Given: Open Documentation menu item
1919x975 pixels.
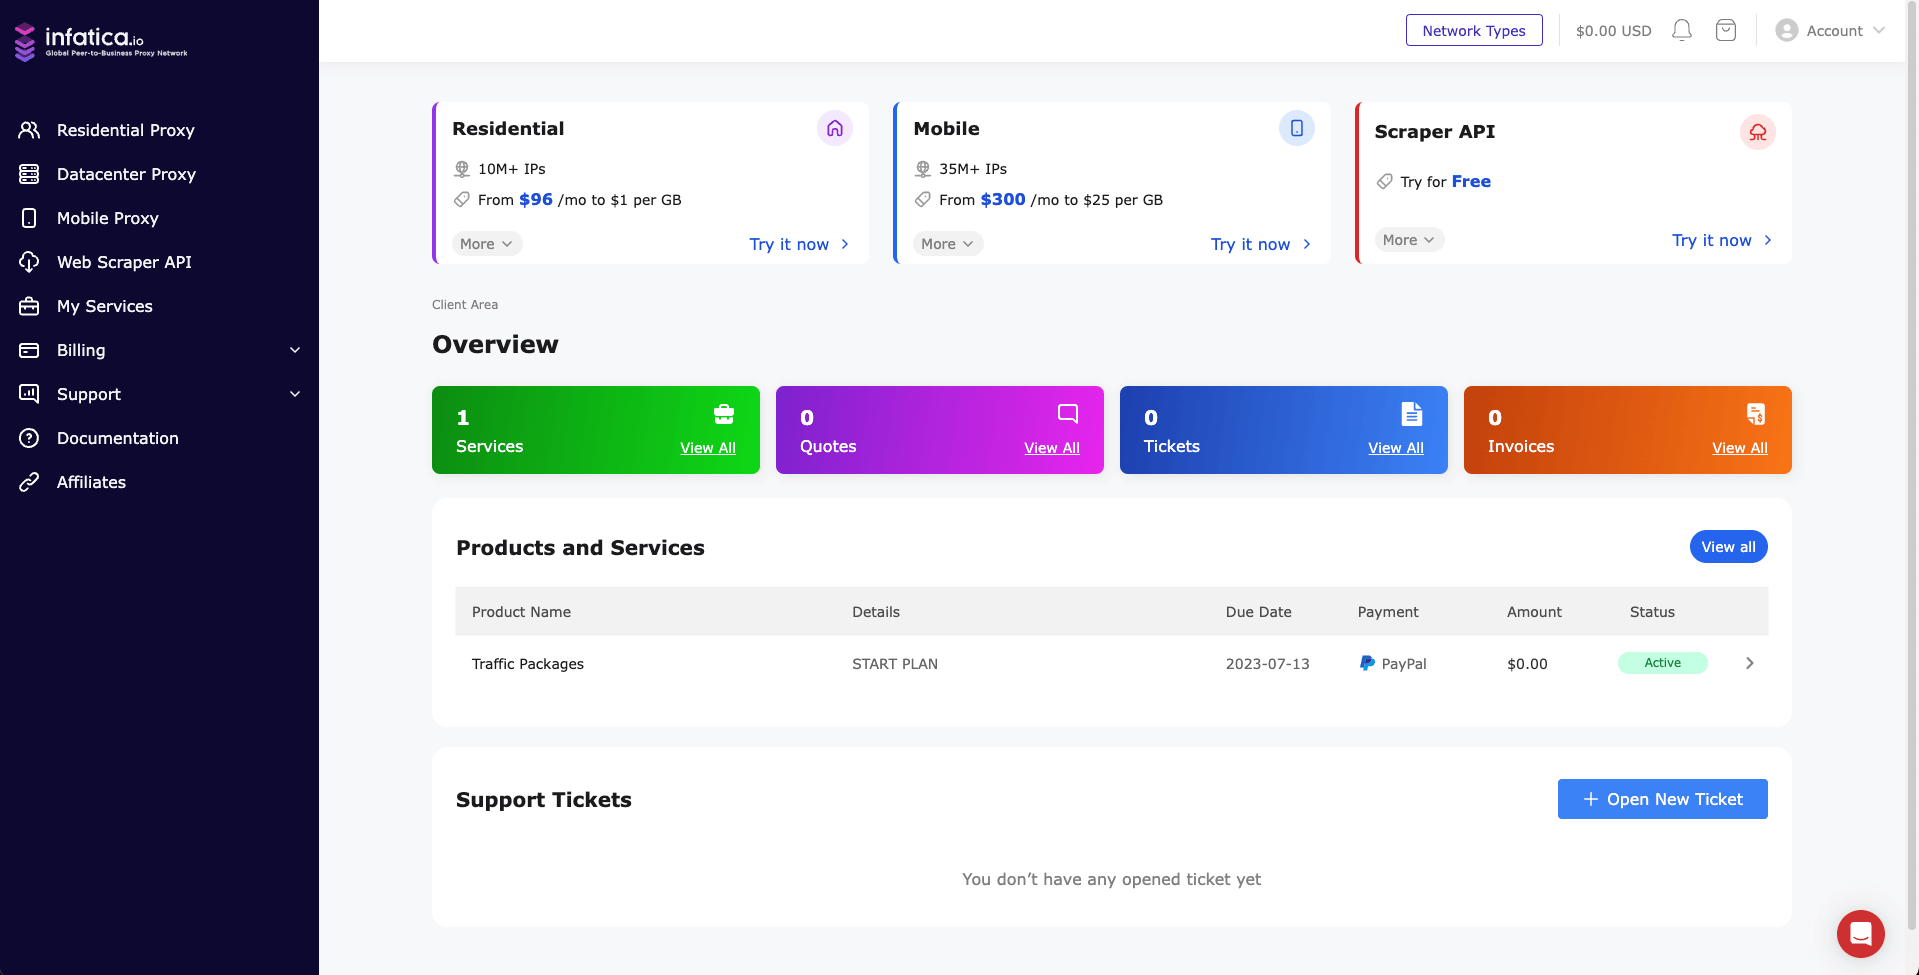Looking at the screenshot, I should click(x=118, y=438).
